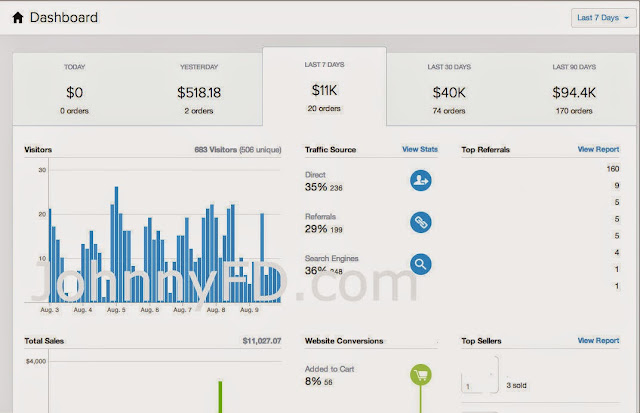Open View Report link for Top Sellers
640x413 pixels.
pos(598,340)
